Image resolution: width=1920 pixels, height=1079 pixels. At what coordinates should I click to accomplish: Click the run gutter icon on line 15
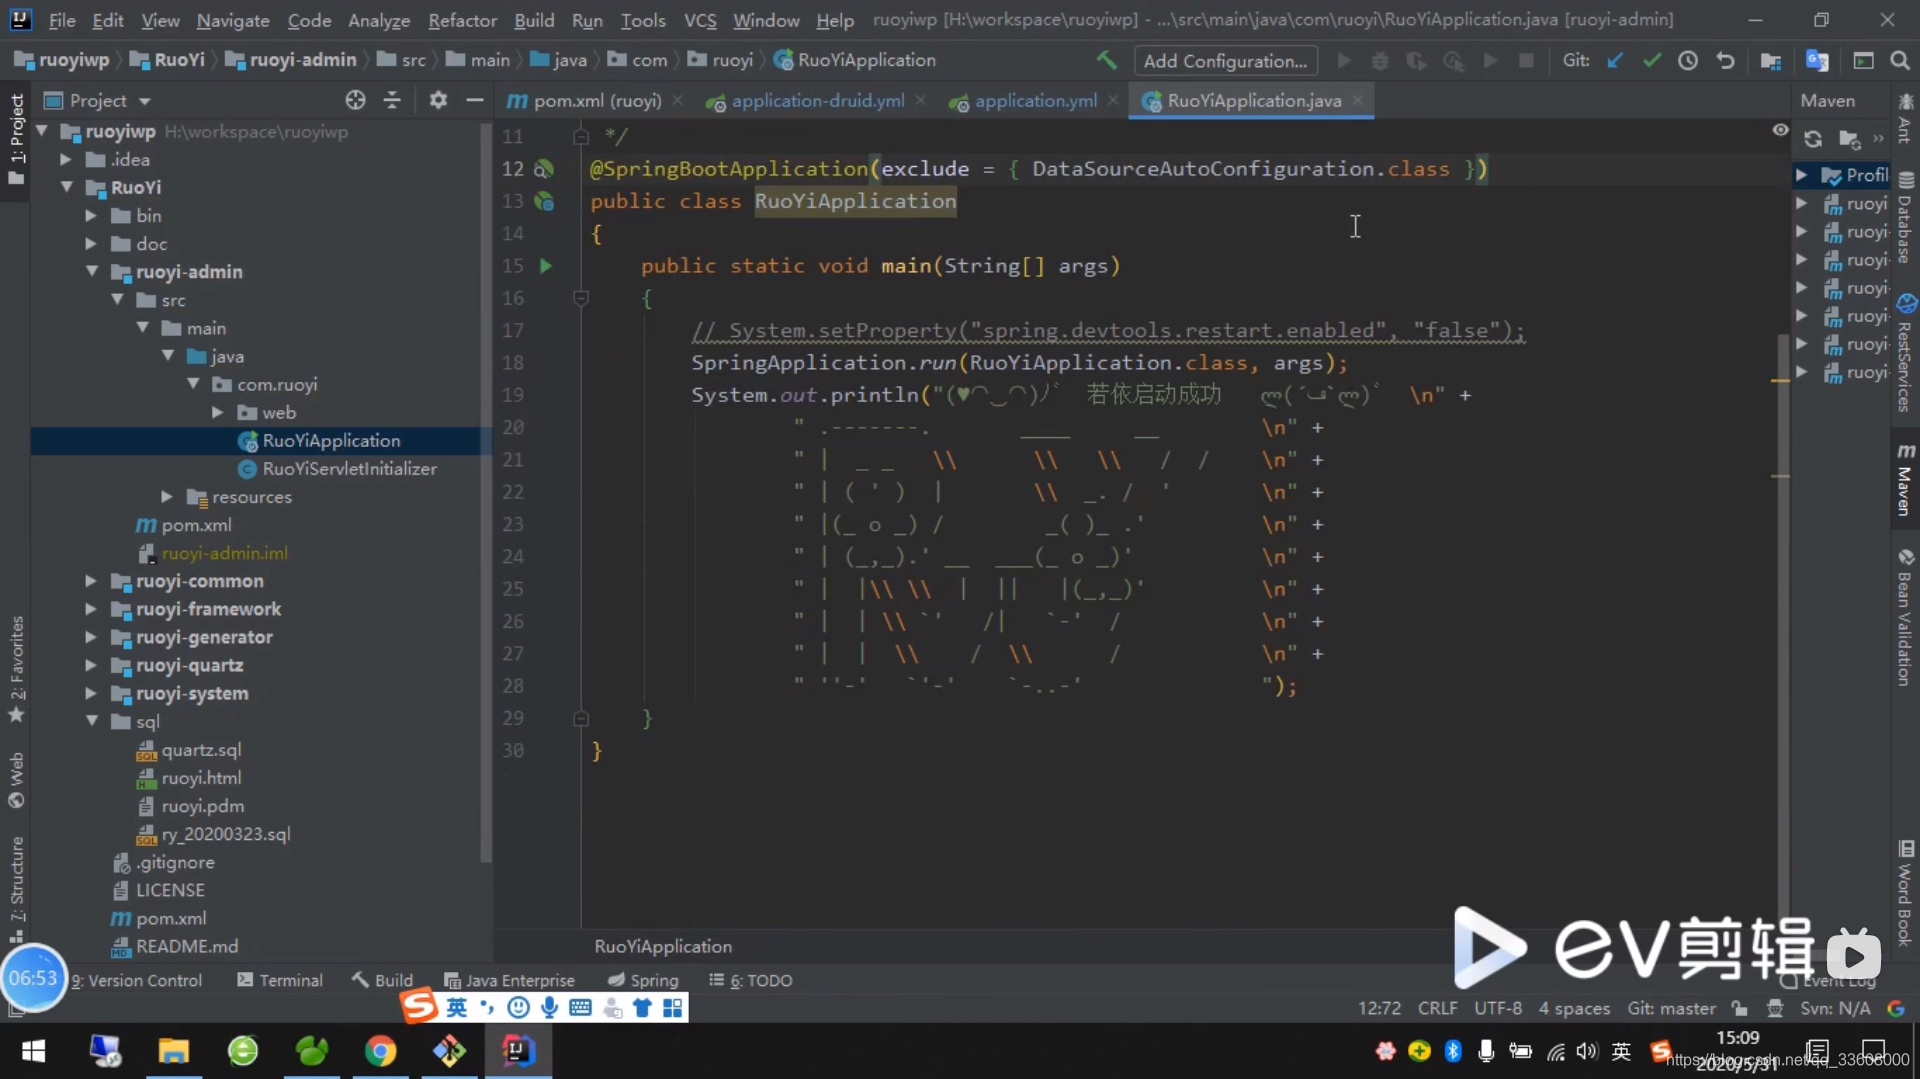pyautogui.click(x=545, y=266)
